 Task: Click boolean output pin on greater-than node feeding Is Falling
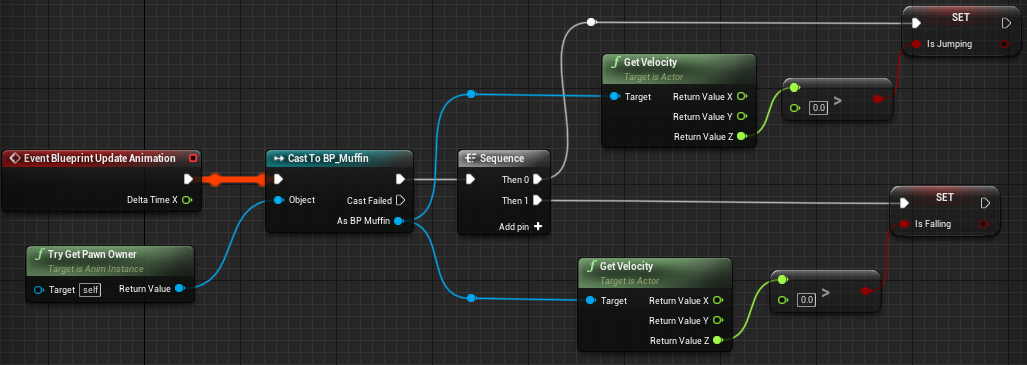866,291
